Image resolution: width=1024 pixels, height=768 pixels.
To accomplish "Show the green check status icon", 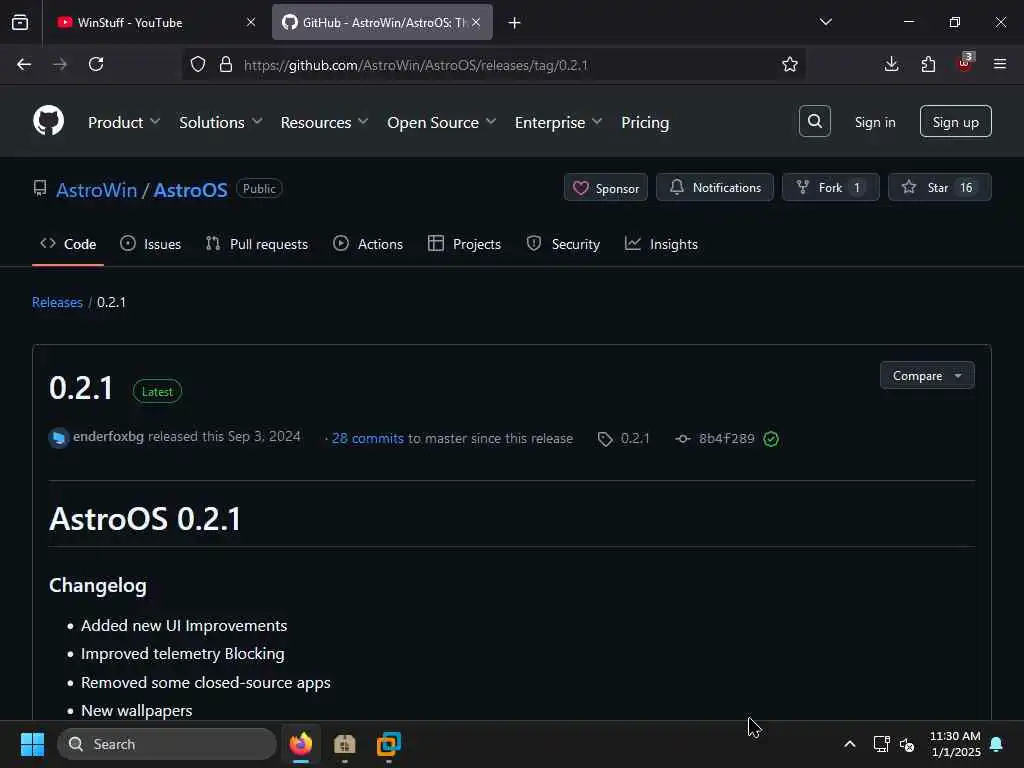I will (771, 439).
